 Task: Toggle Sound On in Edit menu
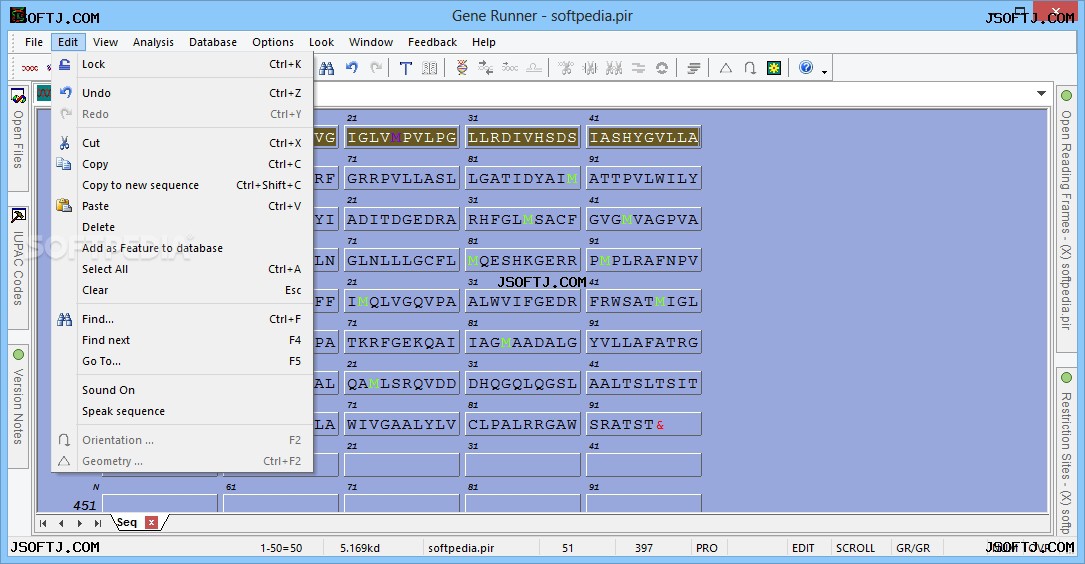pyautogui.click(x=183, y=390)
